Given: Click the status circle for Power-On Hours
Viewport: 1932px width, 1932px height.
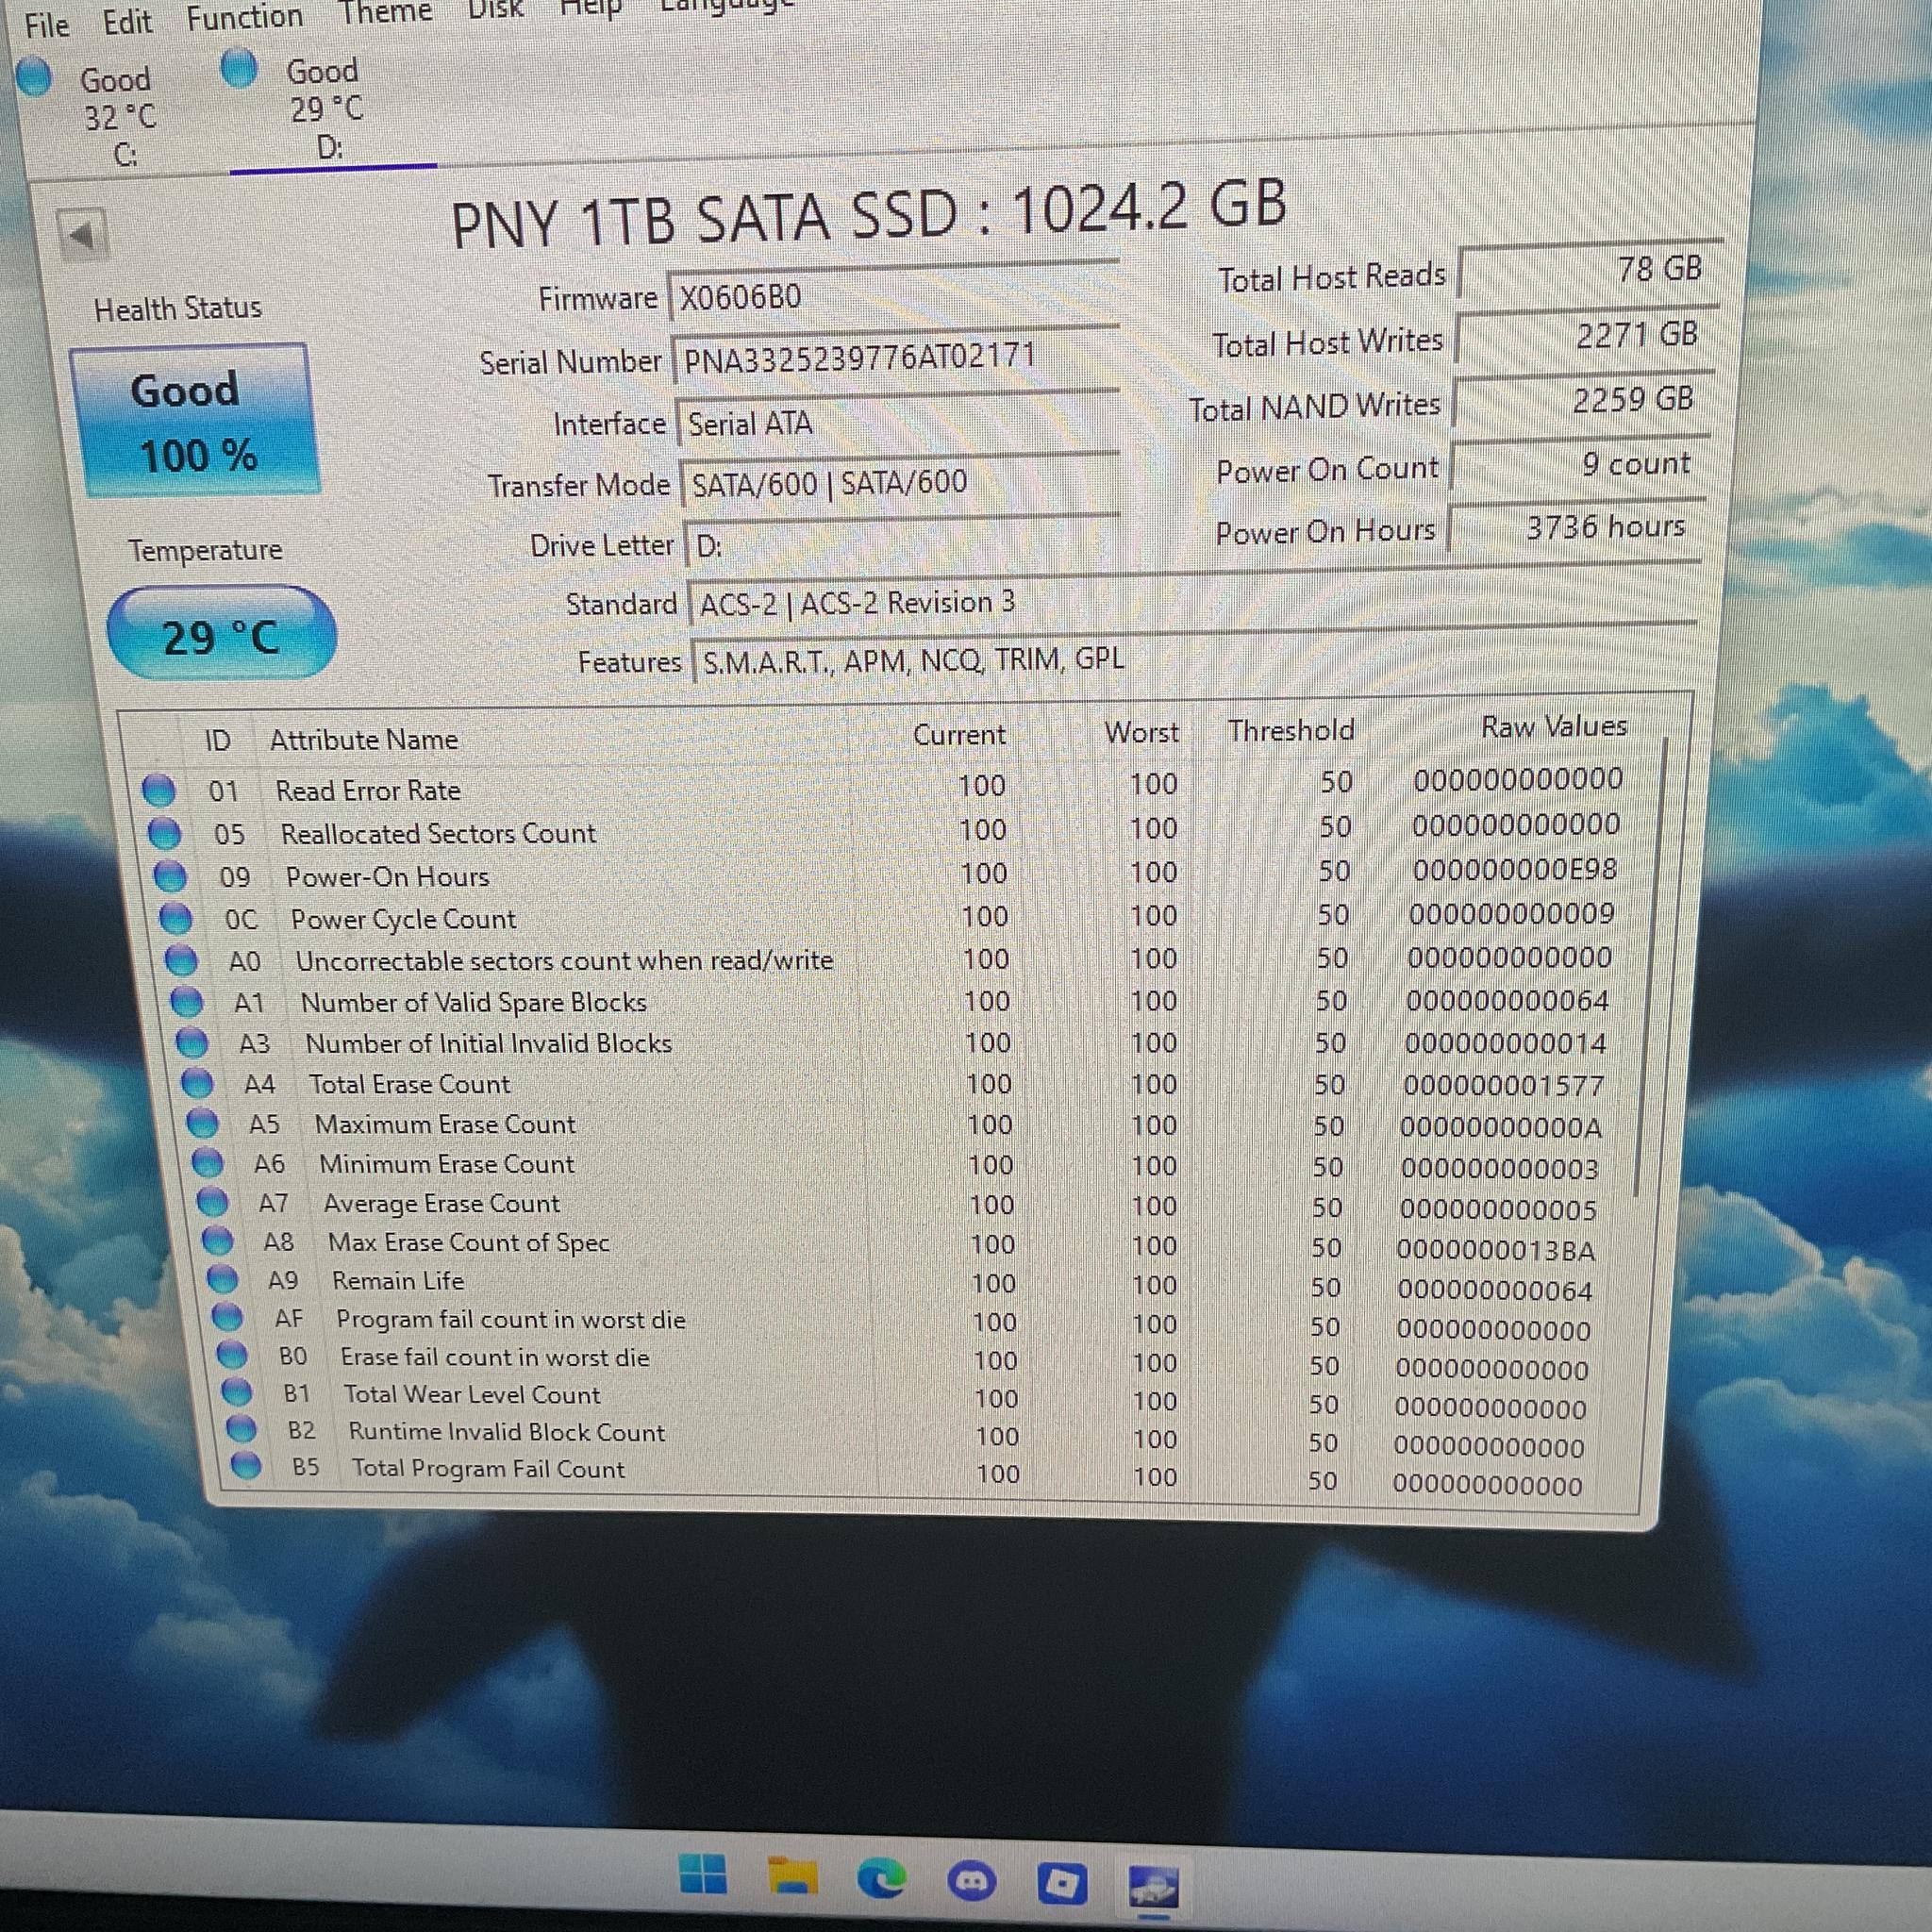Looking at the screenshot, I should click(x=170, y=876).
